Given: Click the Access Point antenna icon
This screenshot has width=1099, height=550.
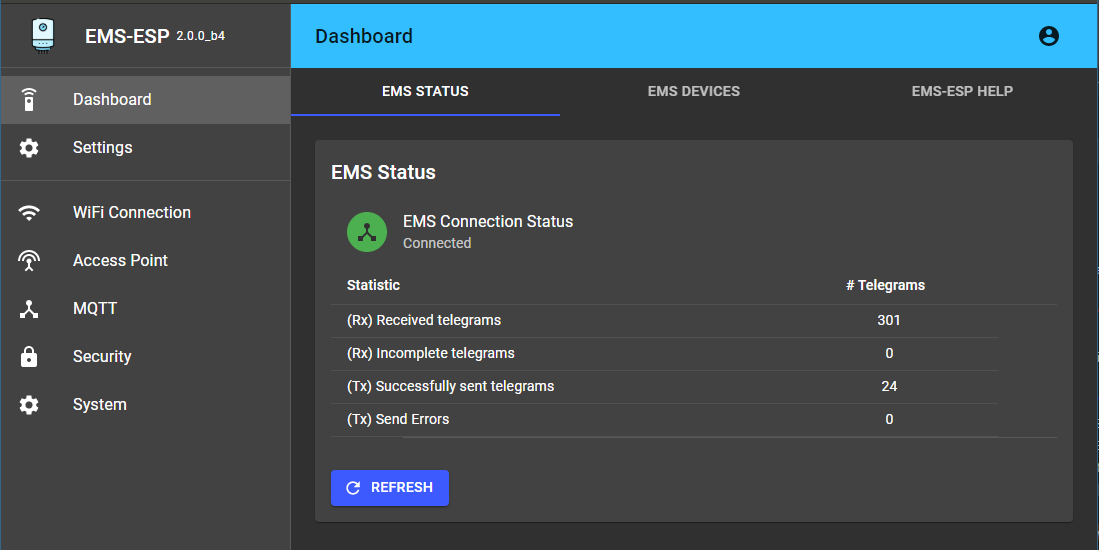Looking at the screenshot, I should click(30, 261).
